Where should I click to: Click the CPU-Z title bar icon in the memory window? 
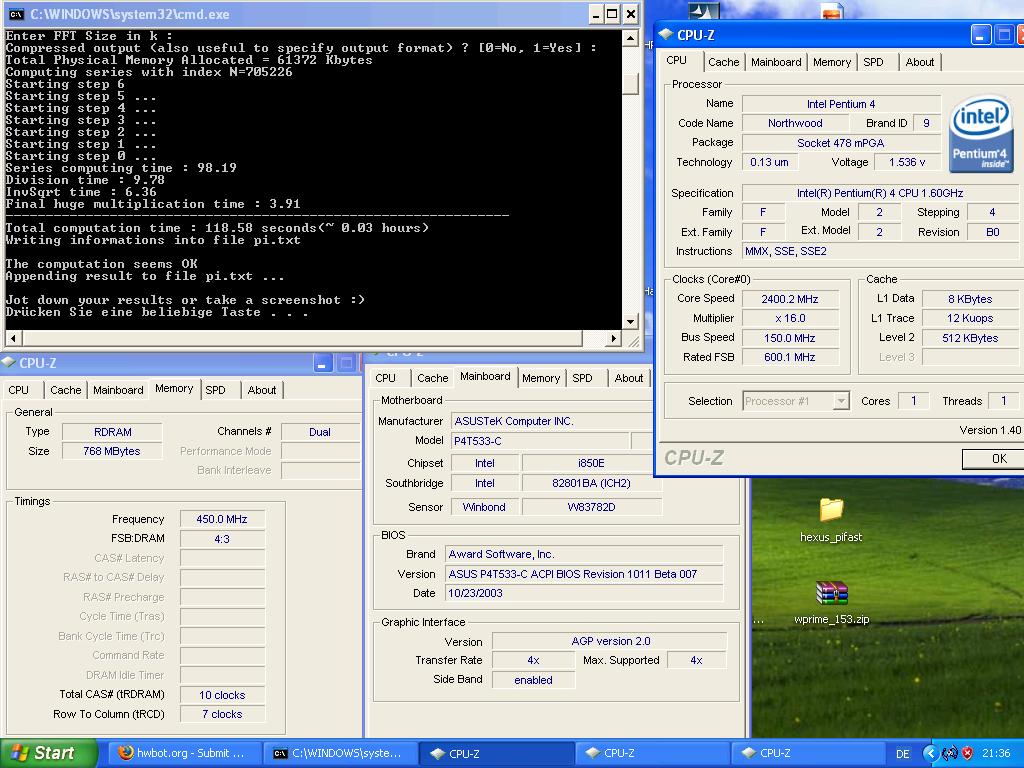tap(8, 362)
